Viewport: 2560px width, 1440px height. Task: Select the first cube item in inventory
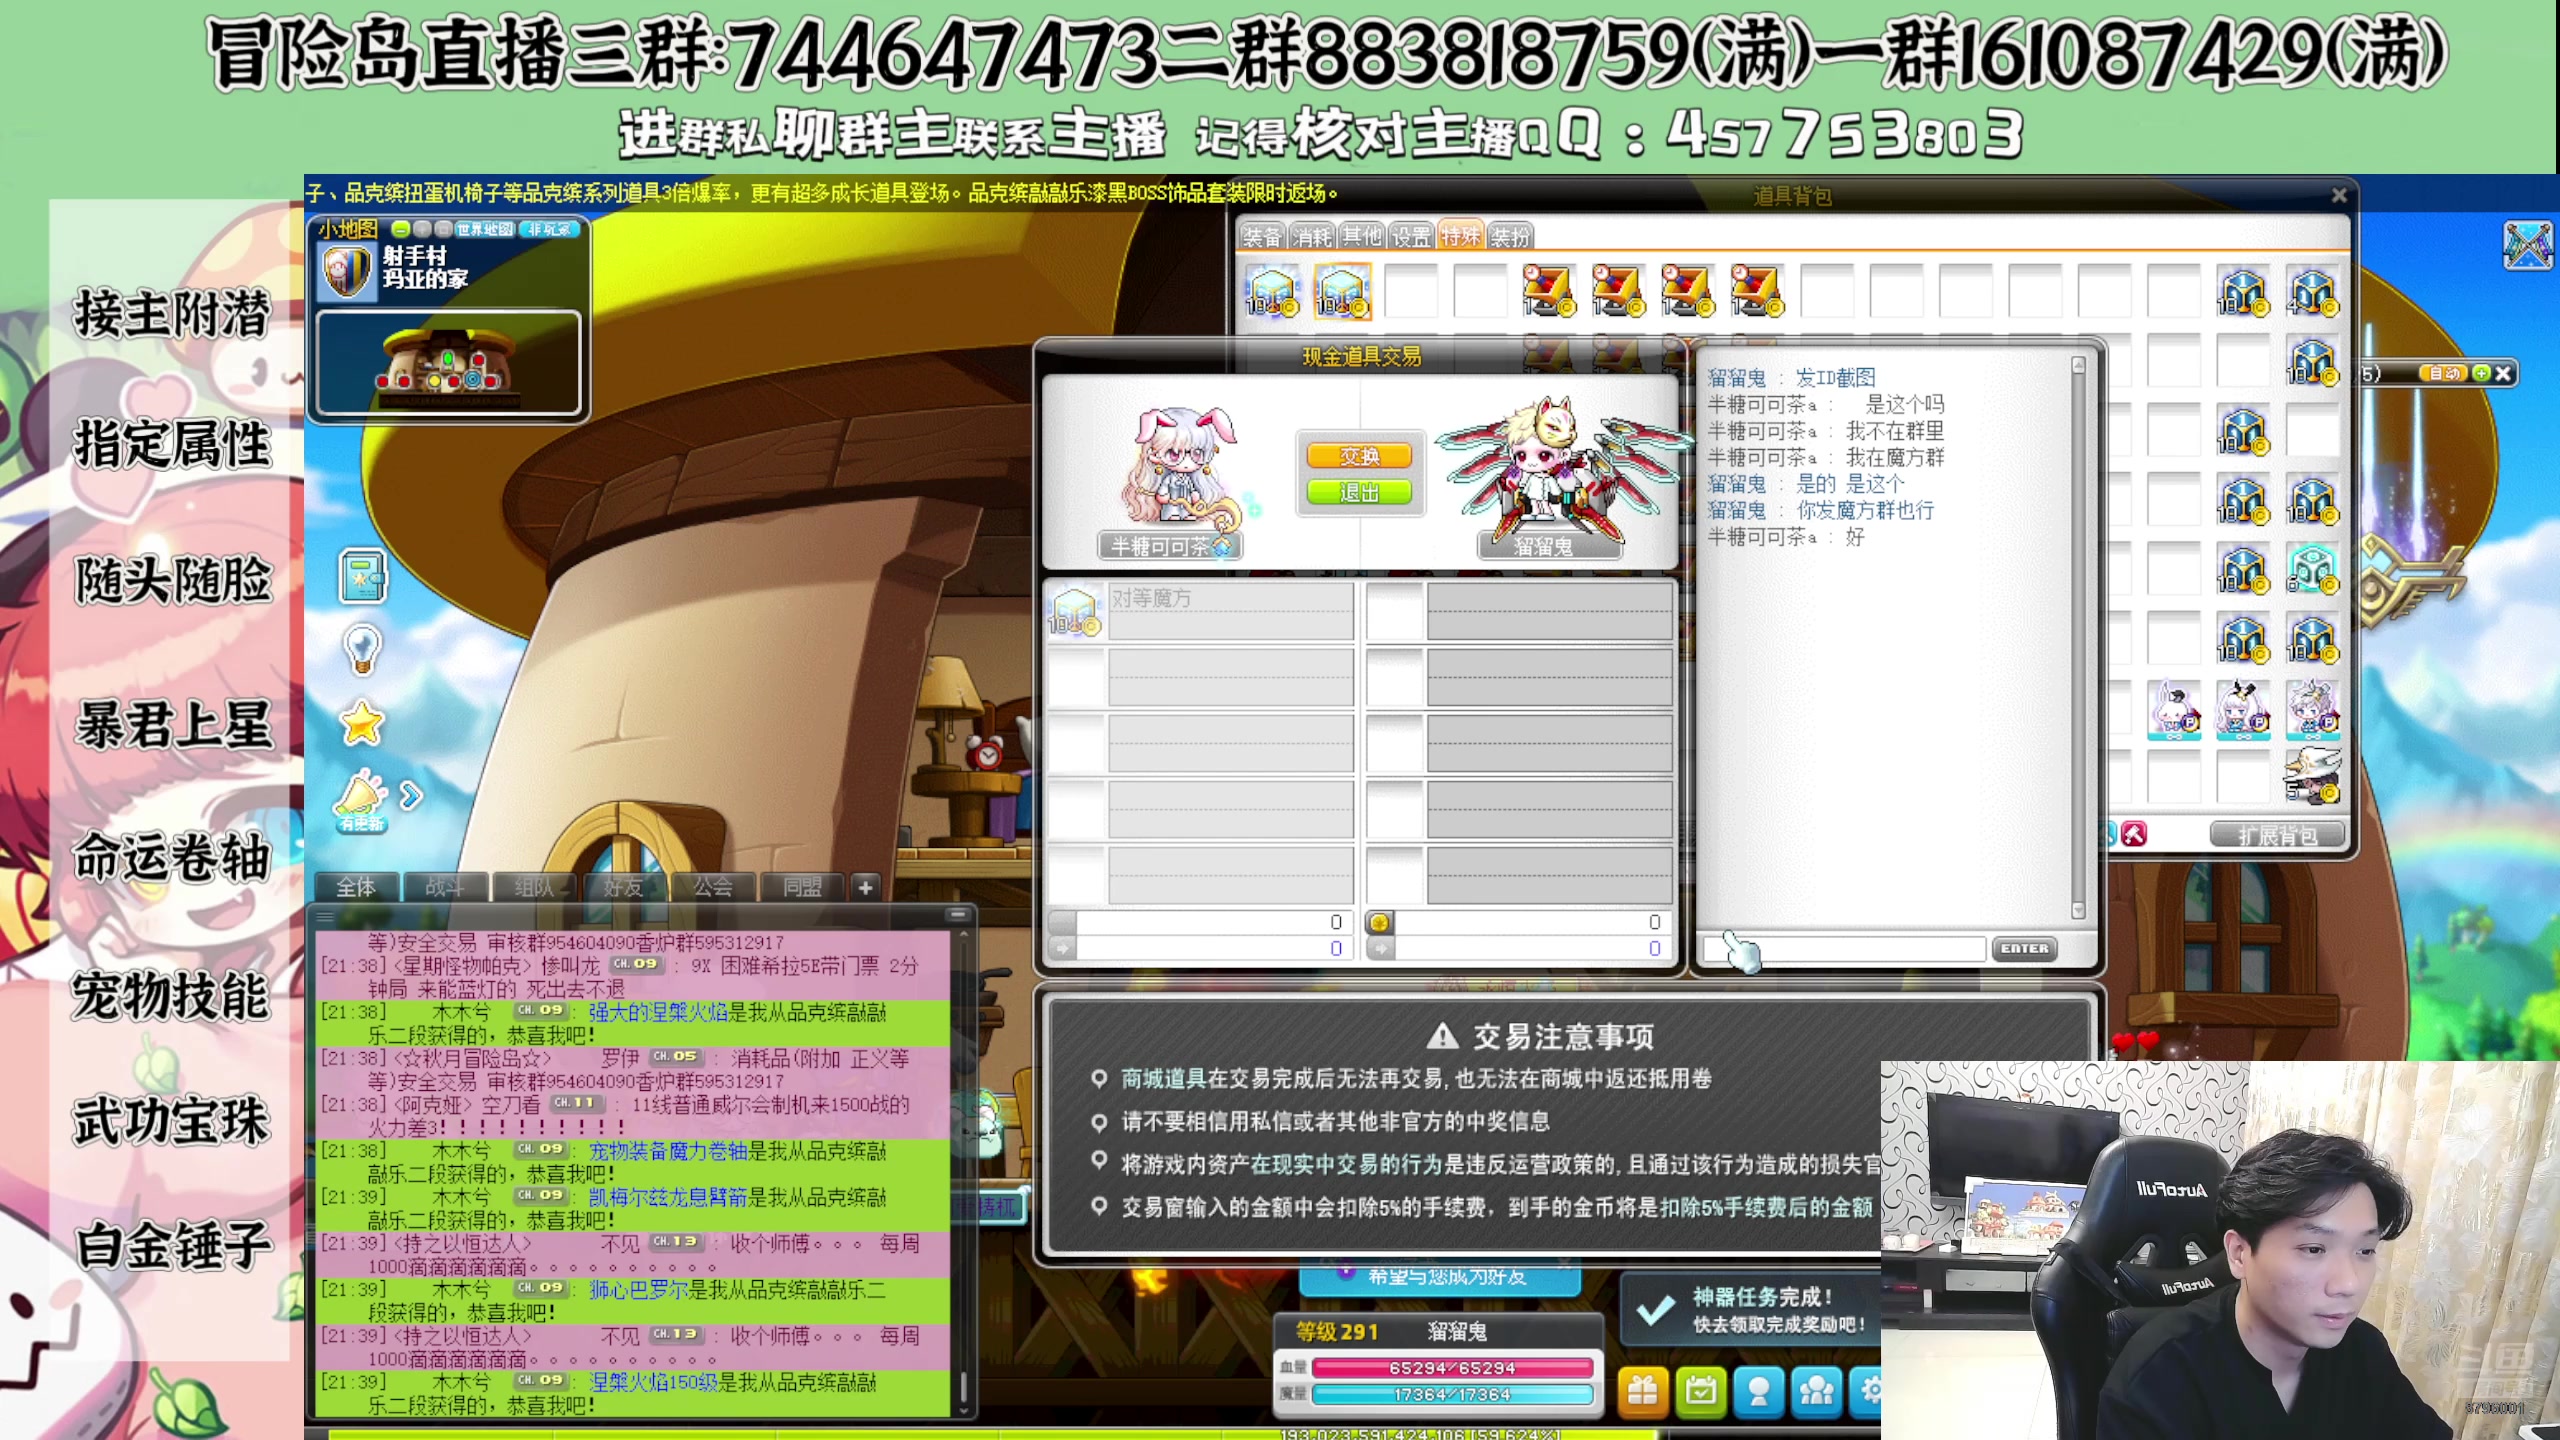(x=1272, y=292)
